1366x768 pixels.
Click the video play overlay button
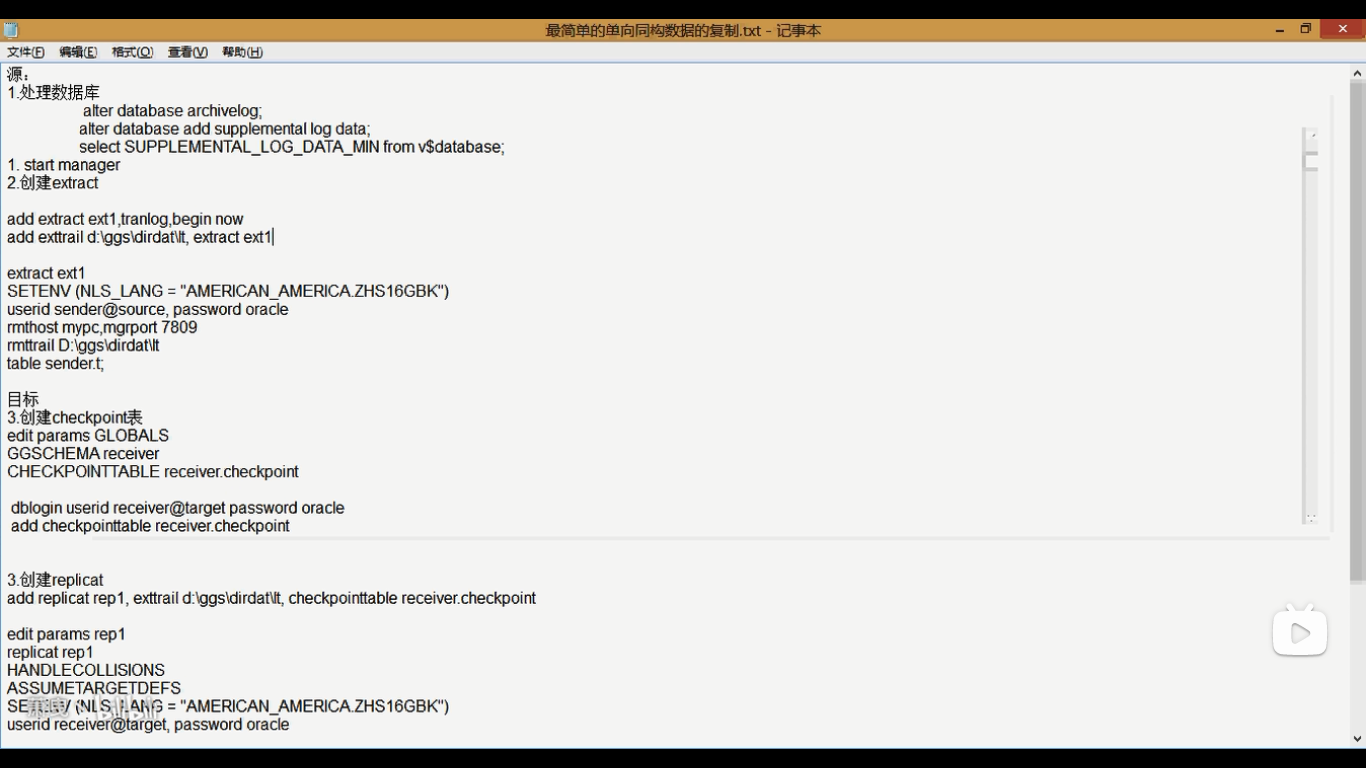[1300, 632]
